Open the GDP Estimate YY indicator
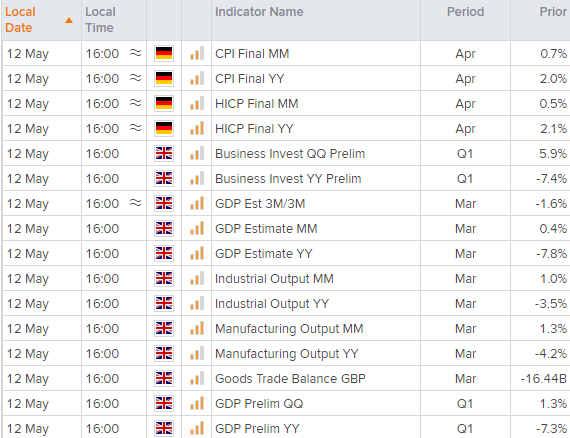Screen dimensions: 570x438 [264, 253]
